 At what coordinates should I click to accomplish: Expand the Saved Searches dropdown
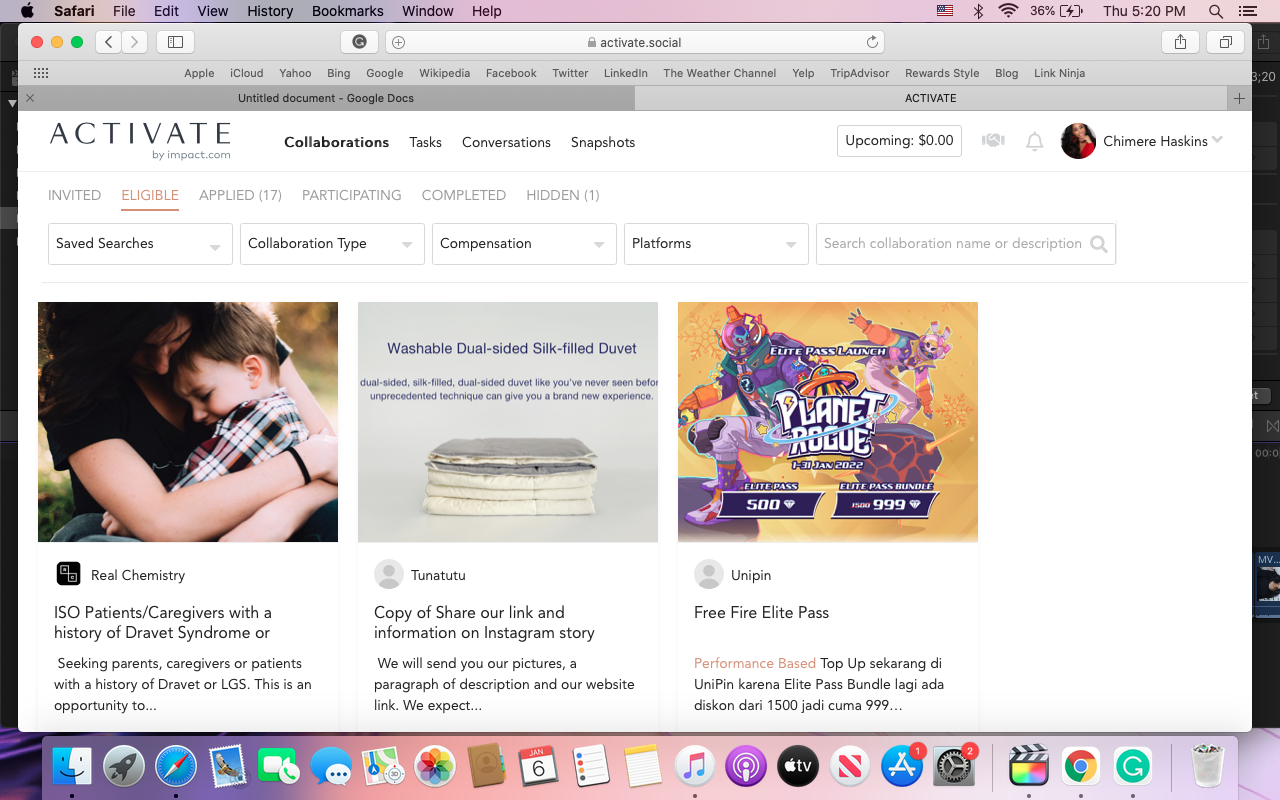(x=140, y=244)
